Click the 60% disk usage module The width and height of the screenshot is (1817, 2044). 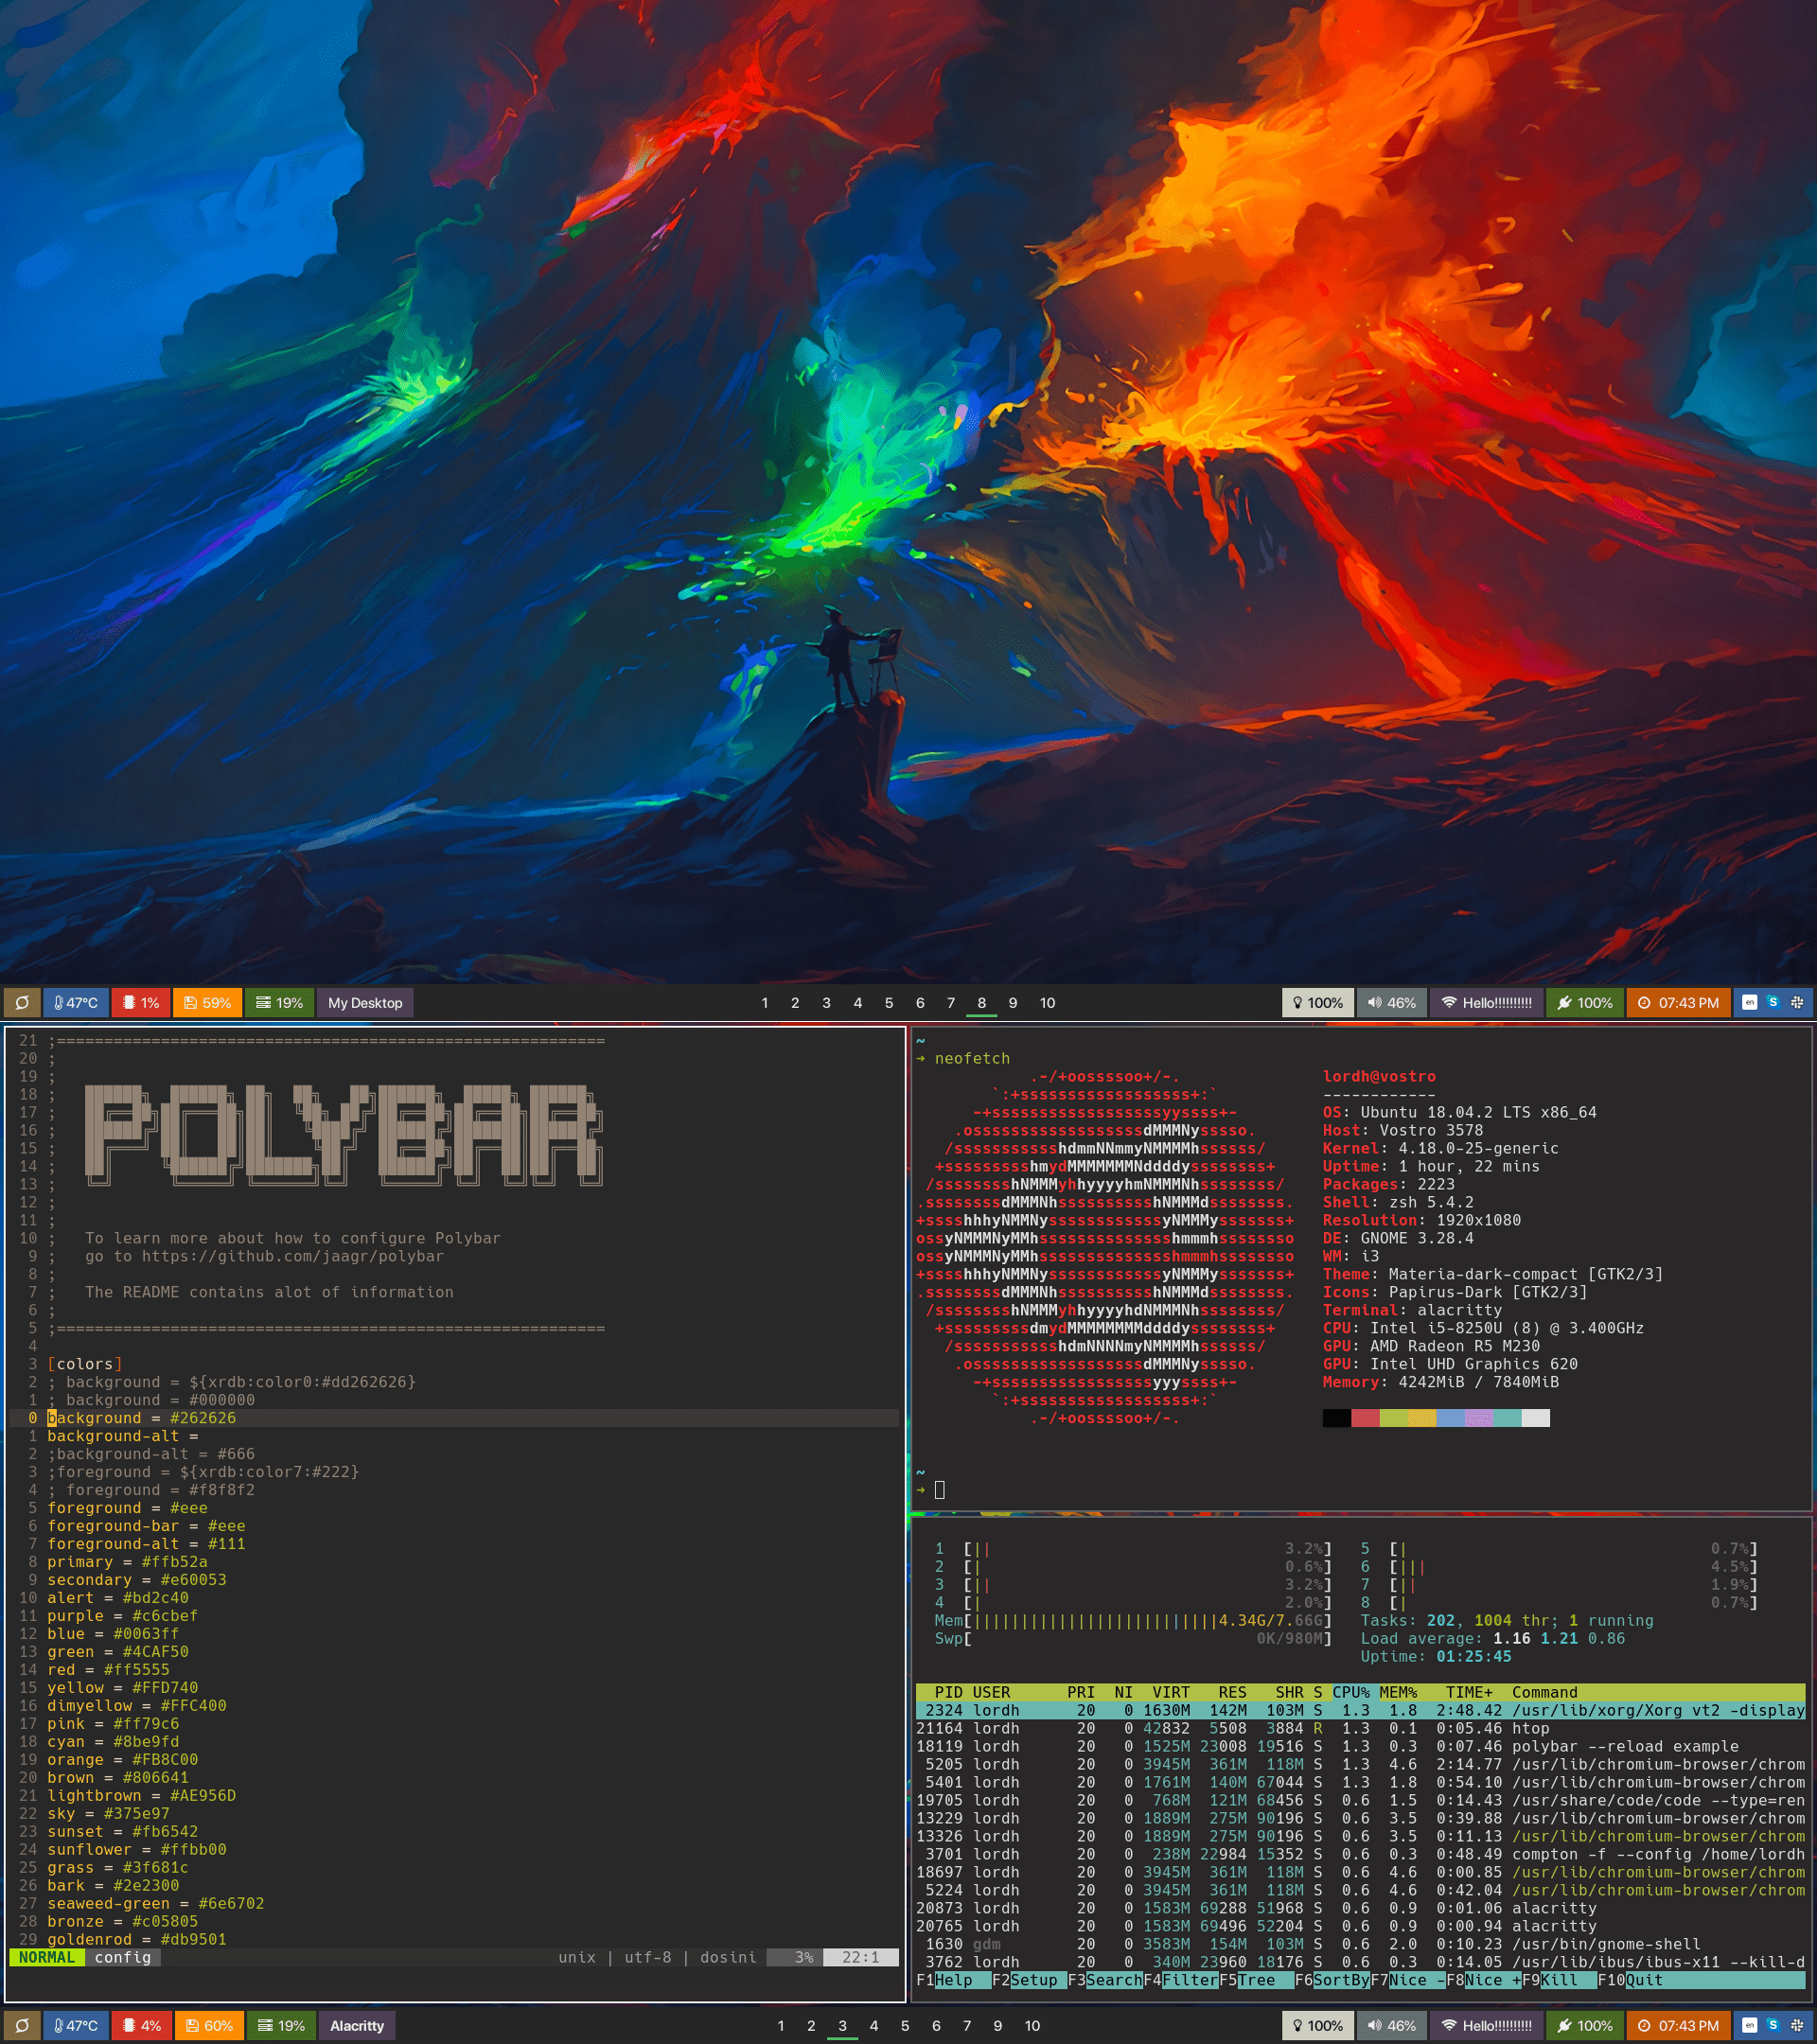point(209,2025)
